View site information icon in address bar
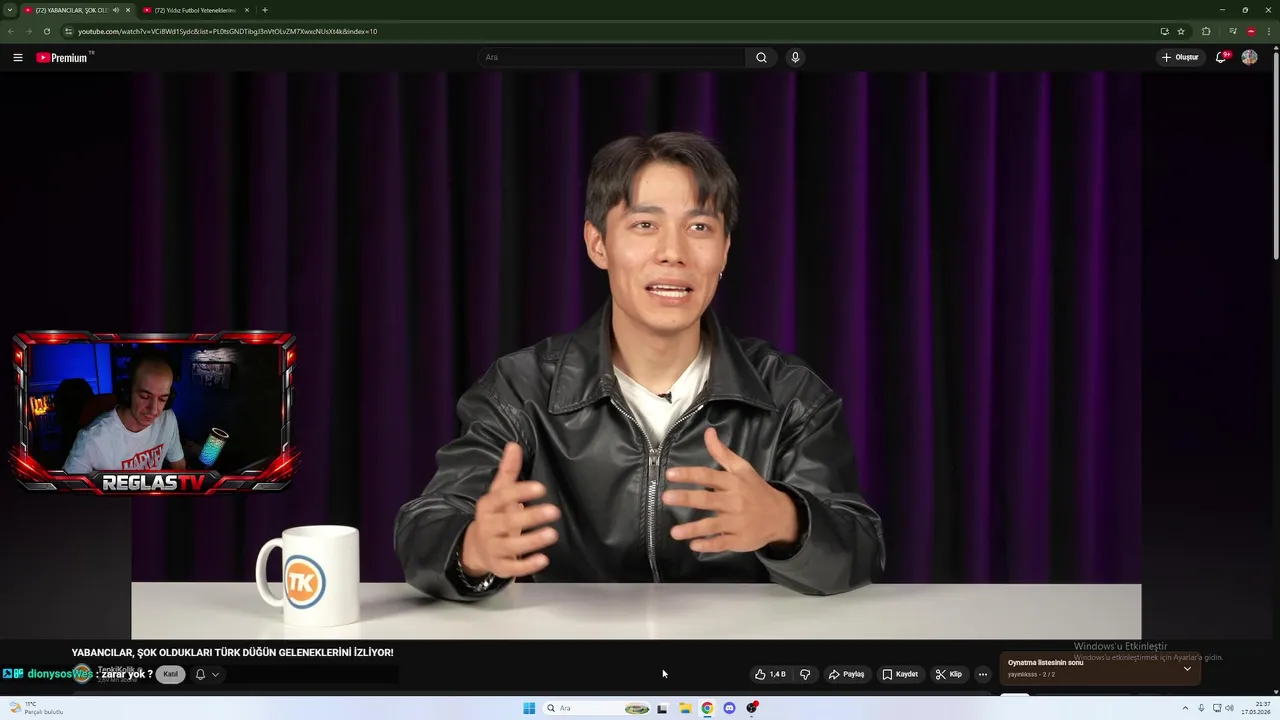This screenshot has height=720, width=1280. click(68, 31)
